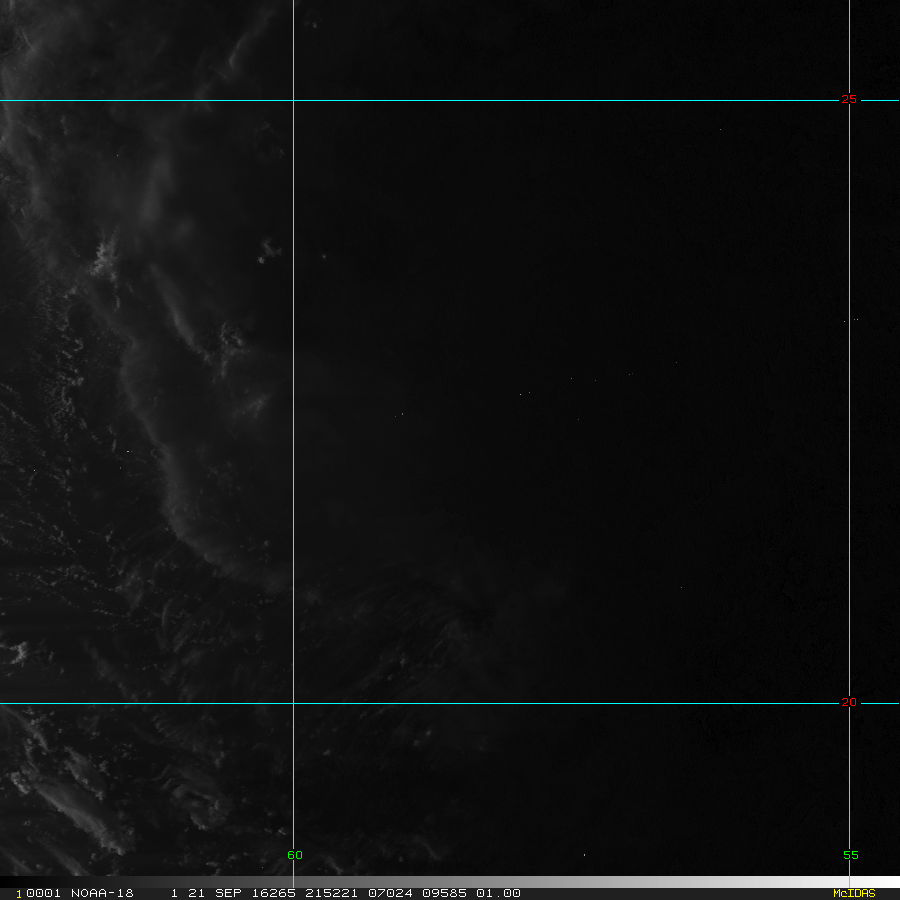This screenshot has height=900, width=900.
Task: Click the 215221 time value
Action: point(331,893)
